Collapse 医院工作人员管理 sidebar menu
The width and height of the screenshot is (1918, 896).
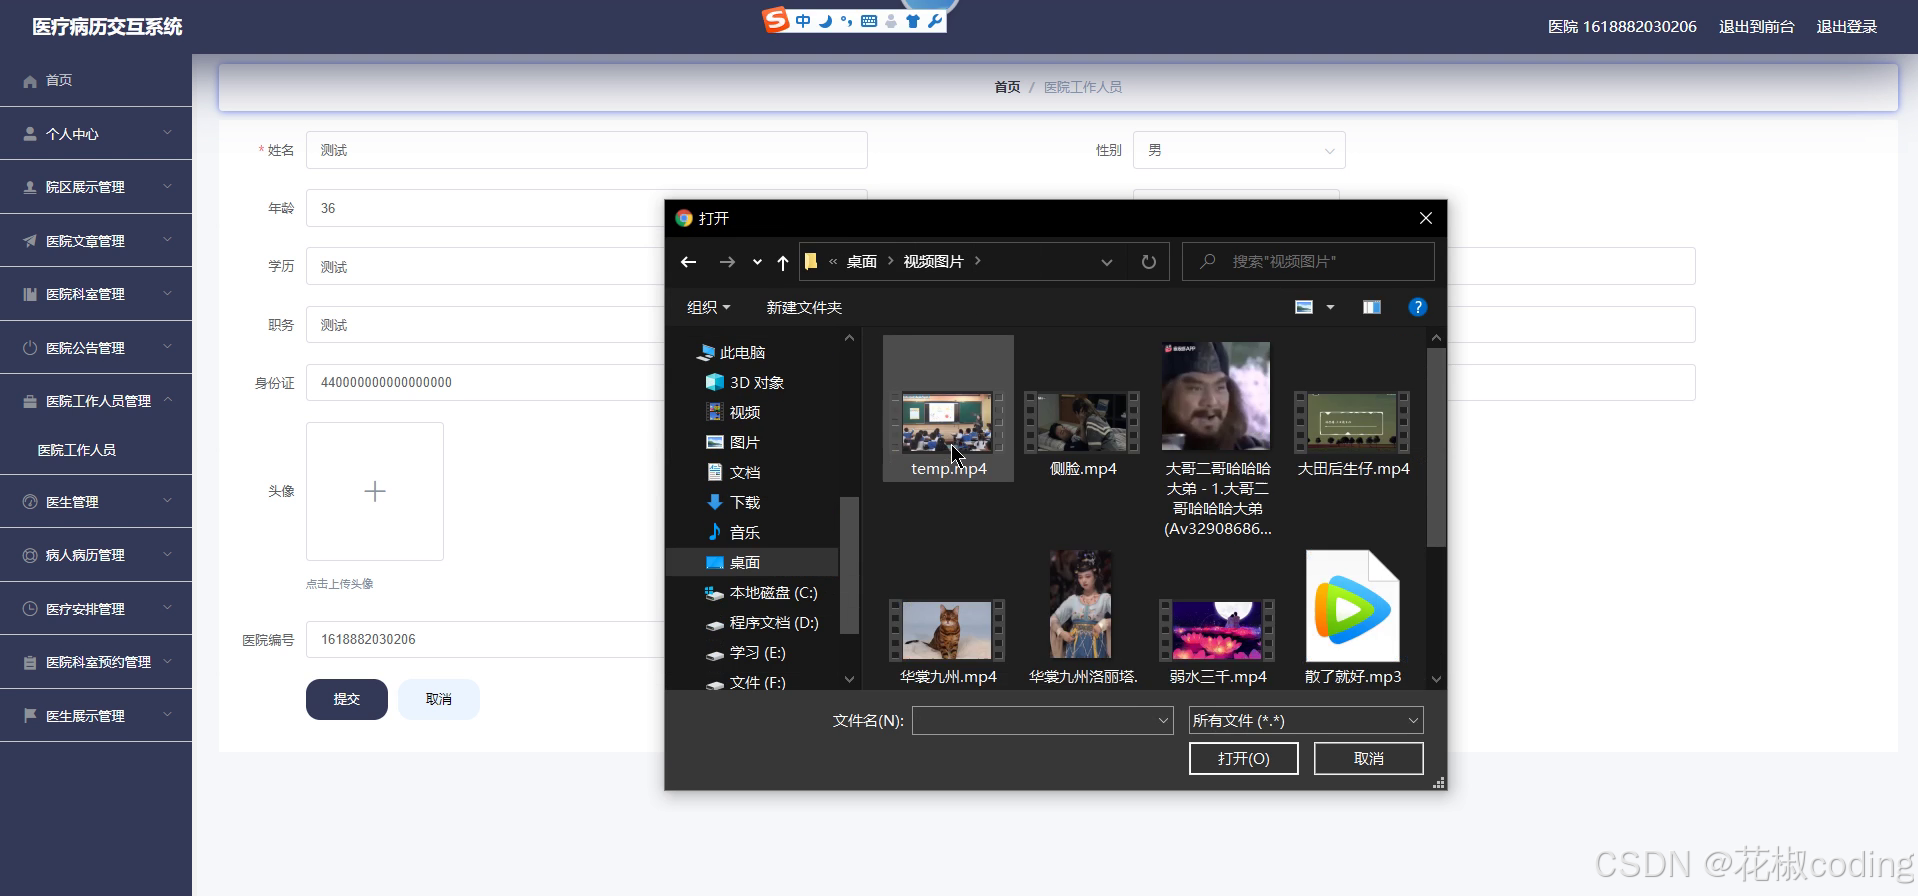tap(96, 400)
